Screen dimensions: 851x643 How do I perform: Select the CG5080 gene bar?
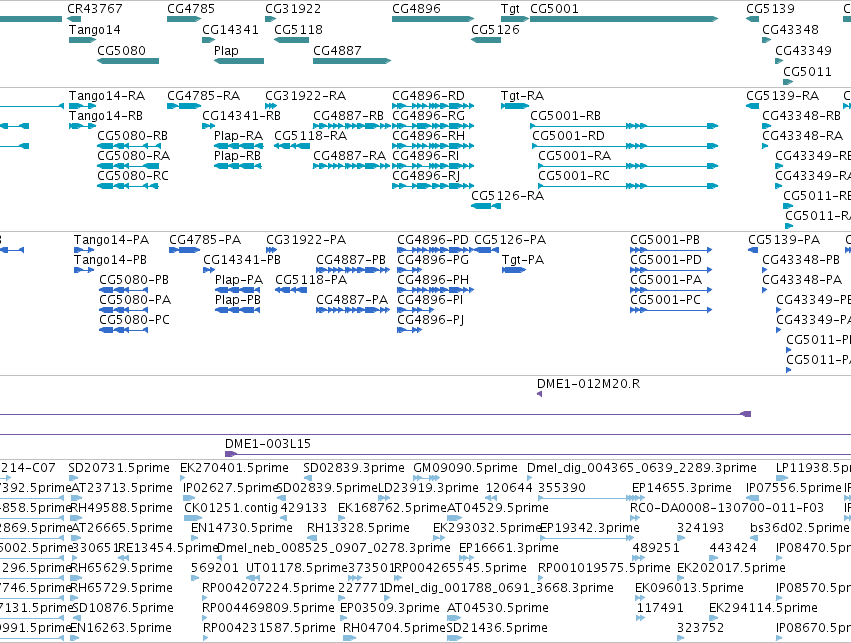click(x=128, y=61)
